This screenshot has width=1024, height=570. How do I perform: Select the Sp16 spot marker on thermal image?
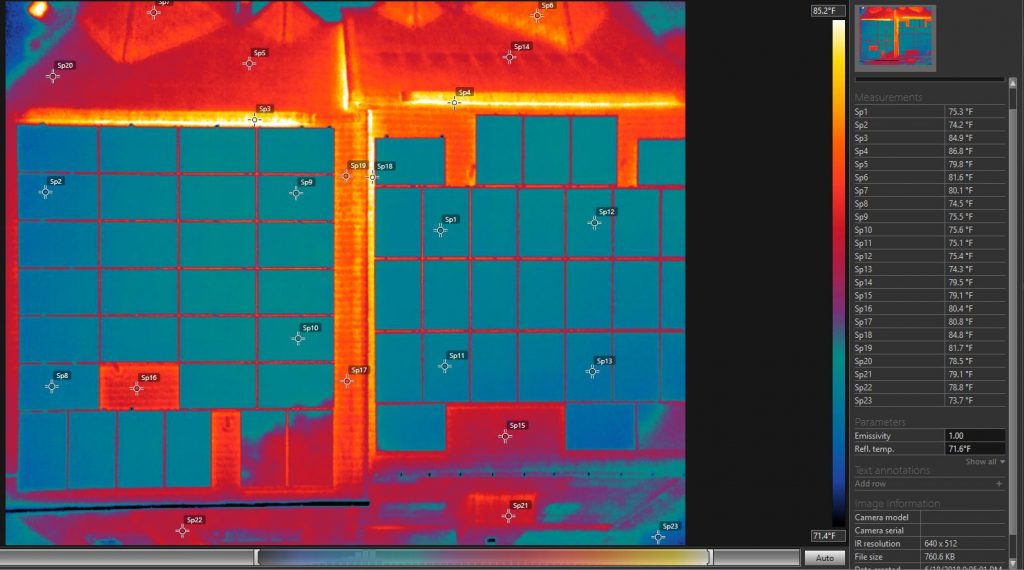click(136, 388)
